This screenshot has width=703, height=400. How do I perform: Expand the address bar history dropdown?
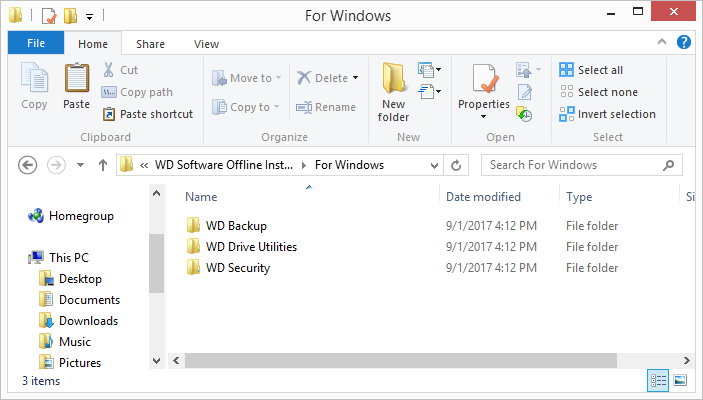point(434,165)
